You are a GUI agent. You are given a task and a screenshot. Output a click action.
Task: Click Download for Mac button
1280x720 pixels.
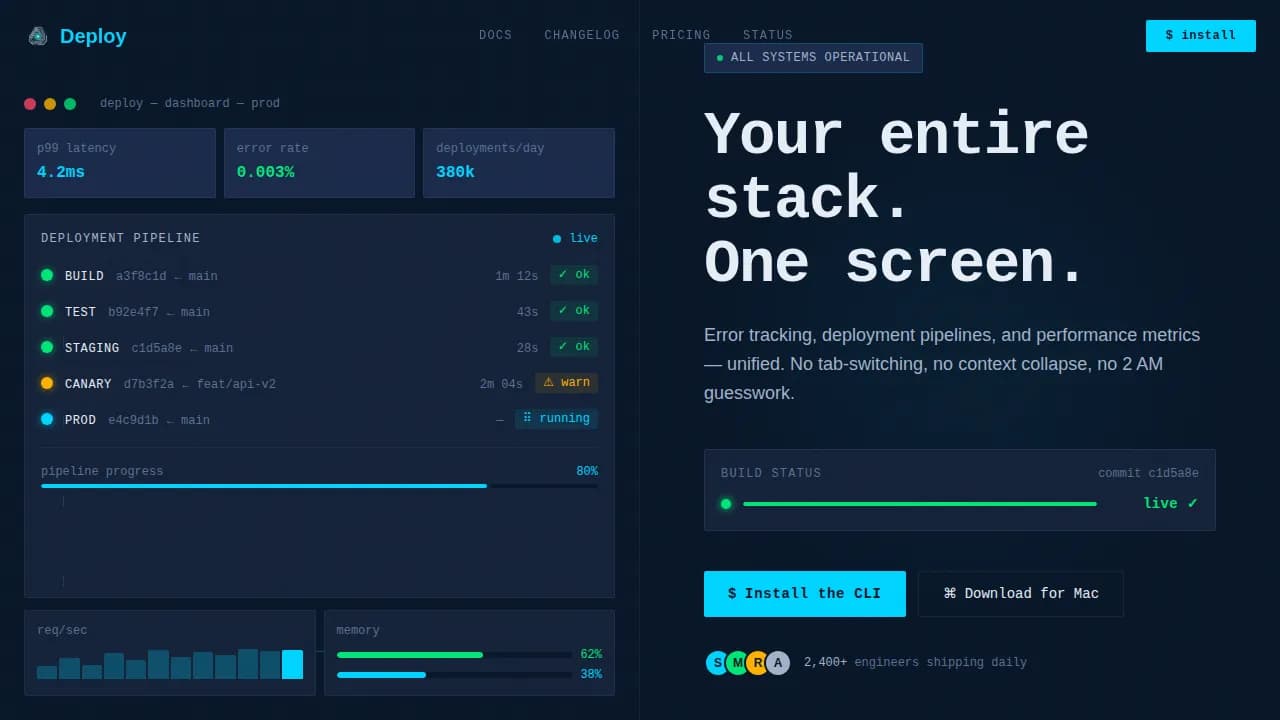(x=1020, y=594)
